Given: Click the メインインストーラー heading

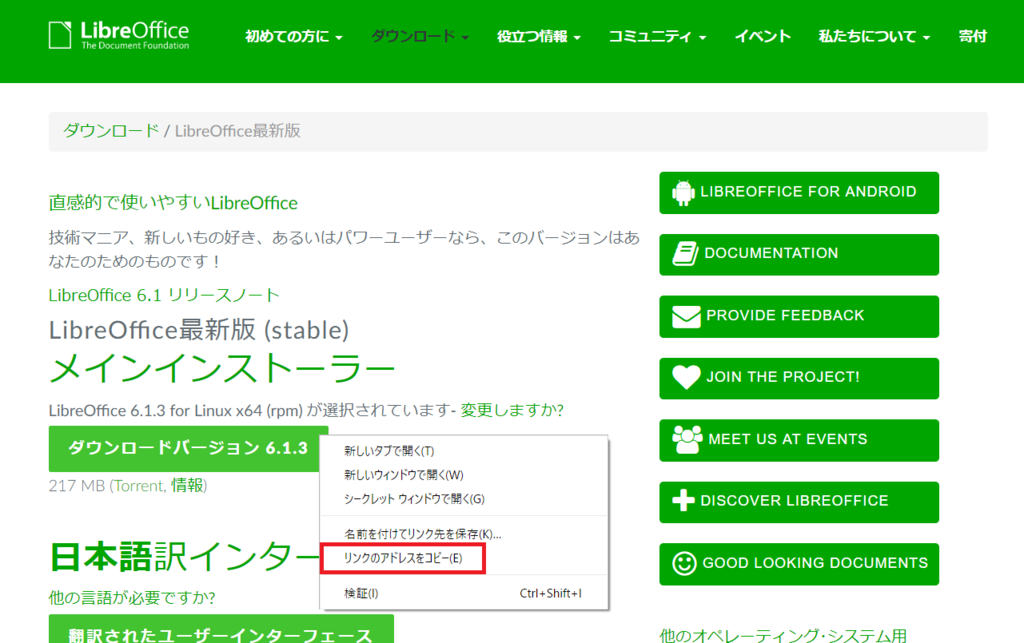Looking at the screenshot, I should click(222, 369).
